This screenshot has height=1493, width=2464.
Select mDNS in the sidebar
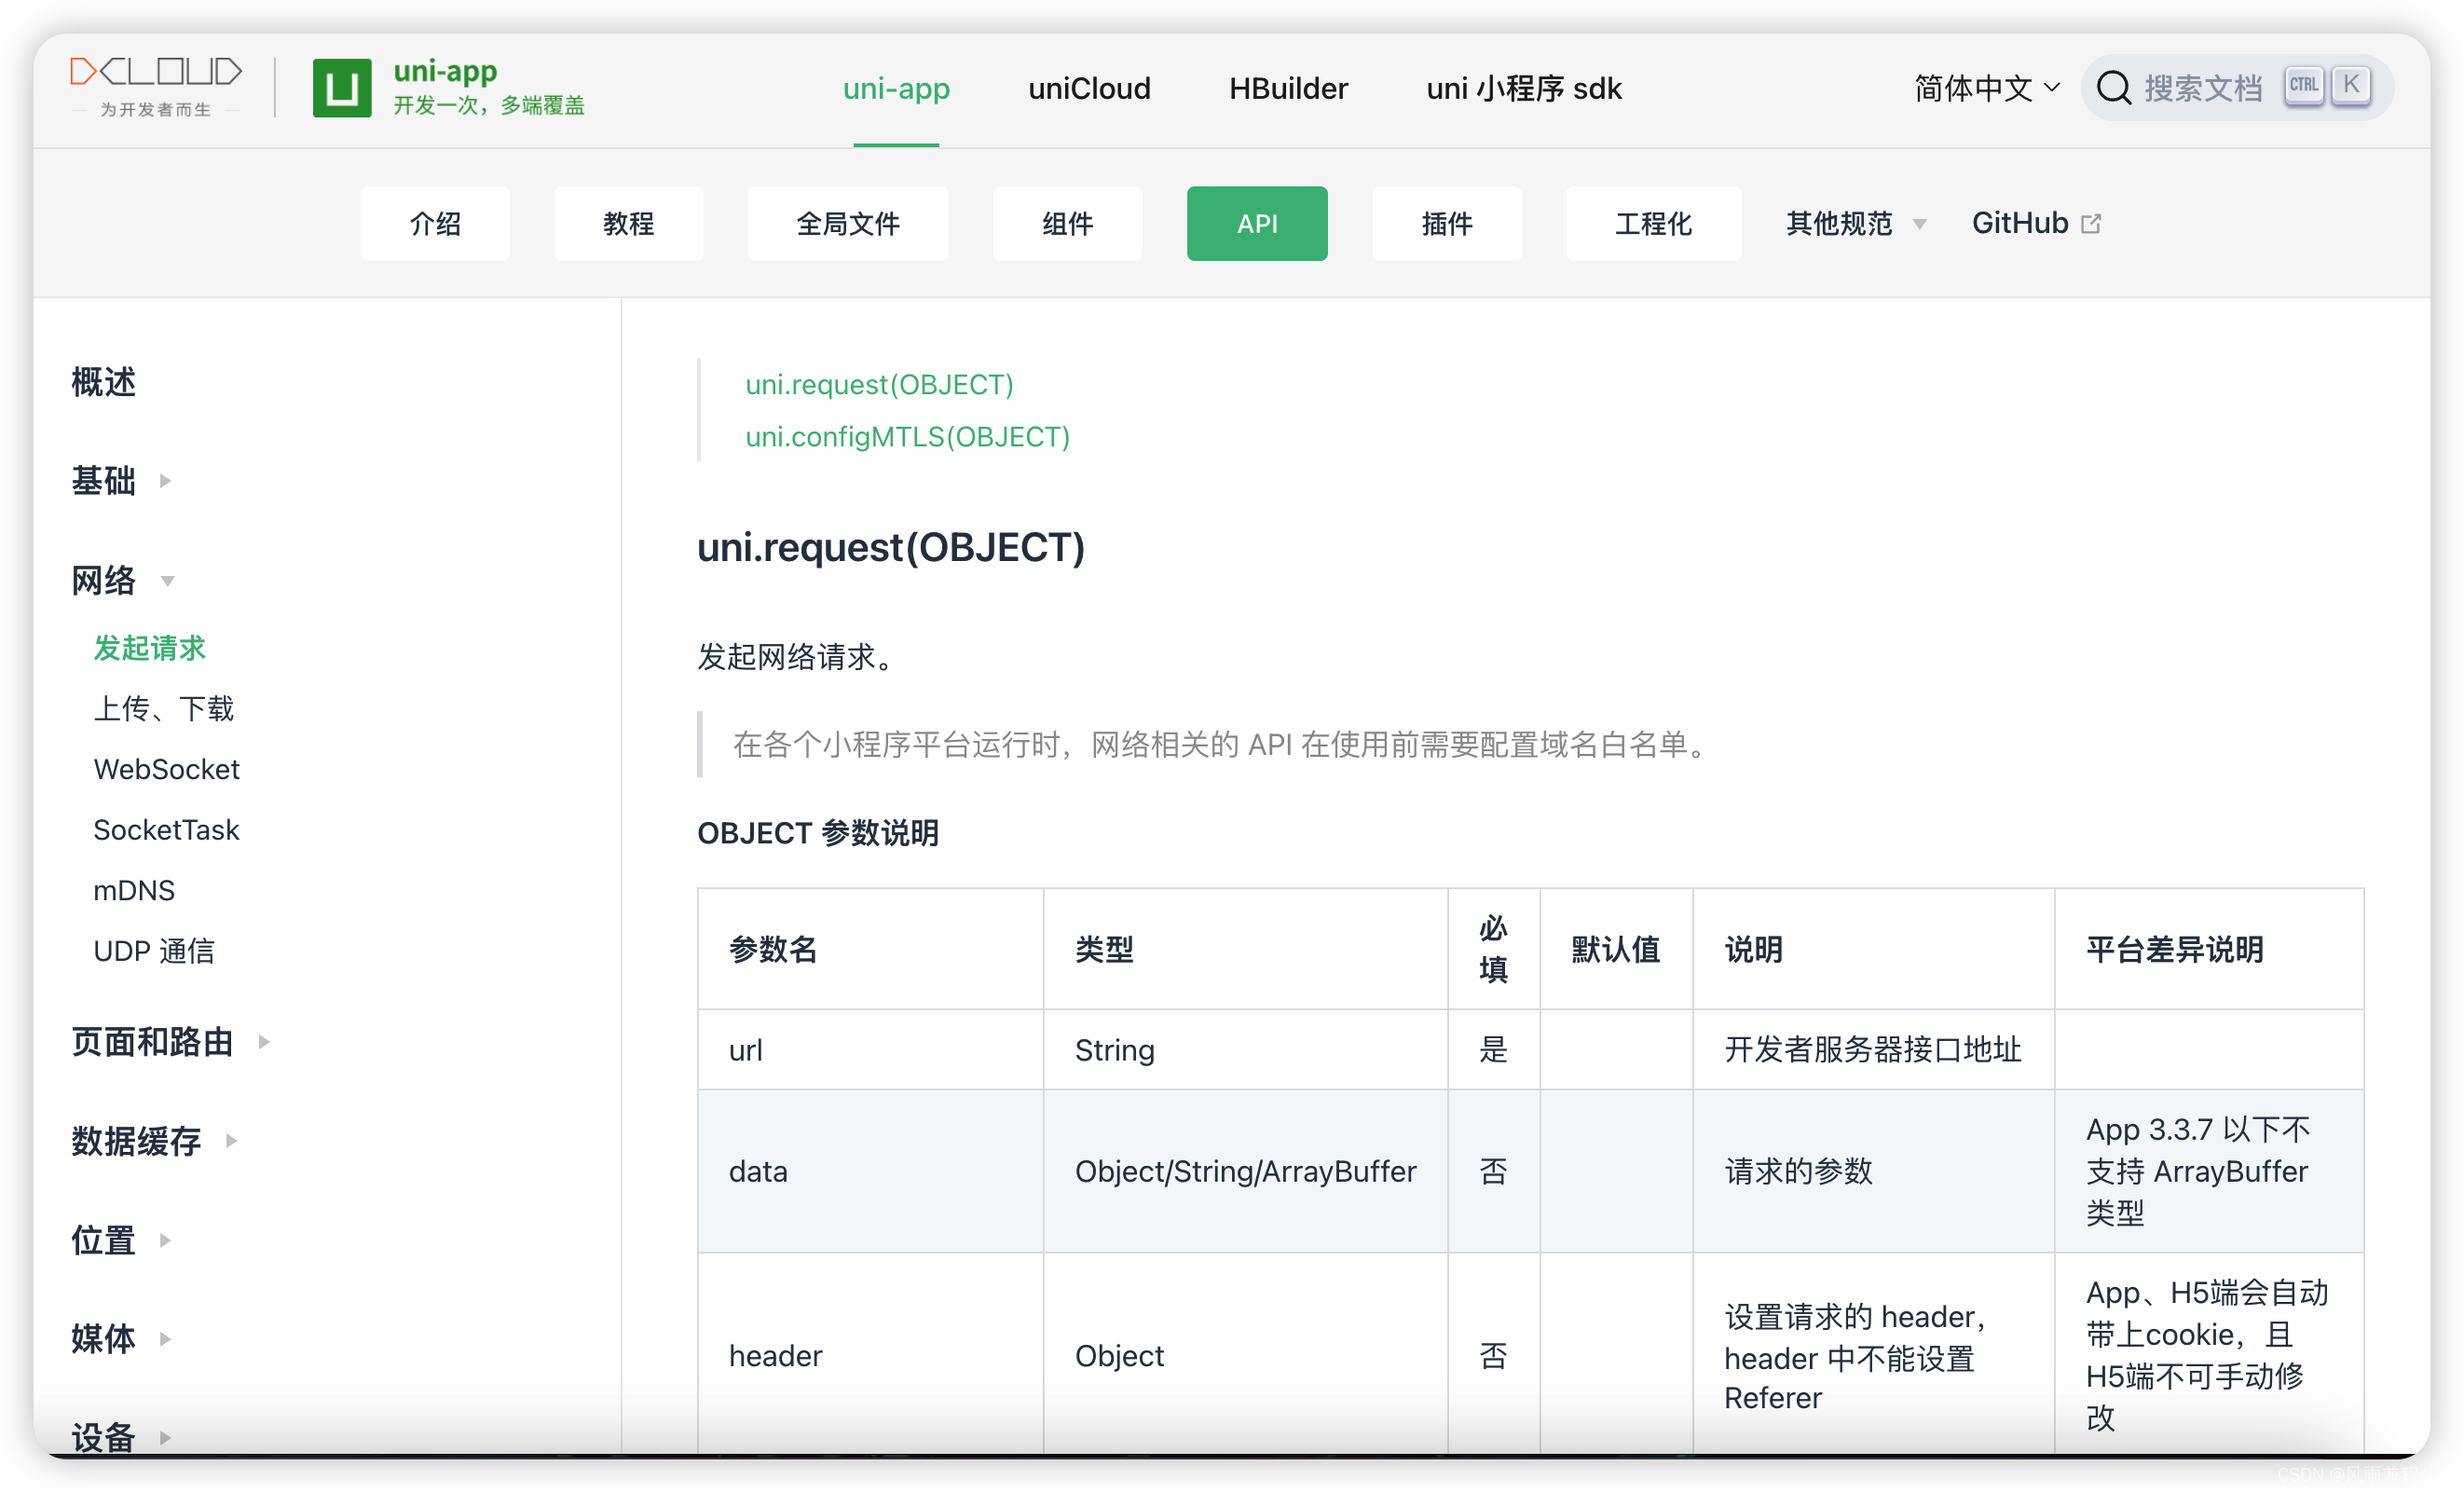click(134, 890)
